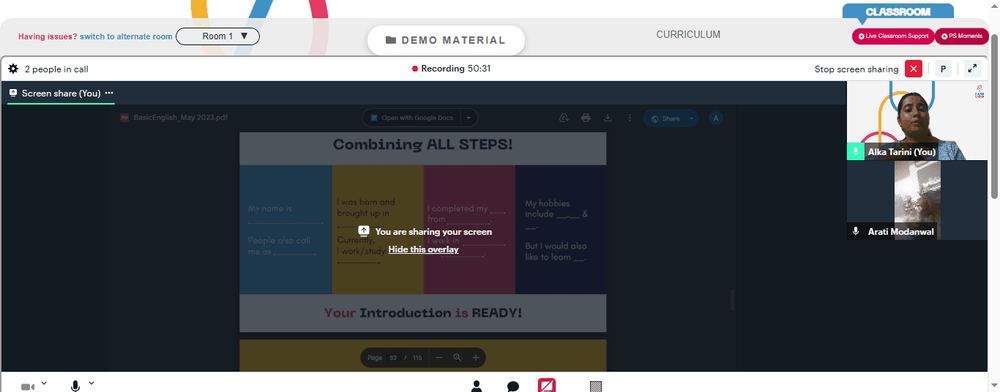The image size is (1000, 392).
Task: Open screen share tab options menu
Action: pos(109,93)
